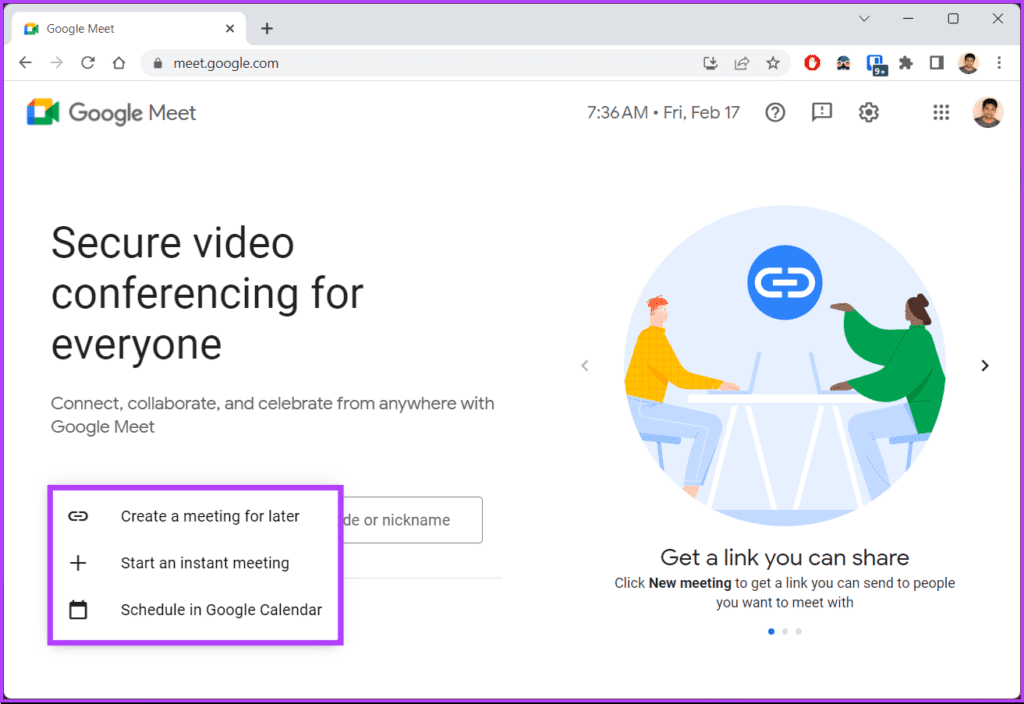Open the red Opera-style extension icon
This screenshot has width=1024, height=704.
pos(812,63)
